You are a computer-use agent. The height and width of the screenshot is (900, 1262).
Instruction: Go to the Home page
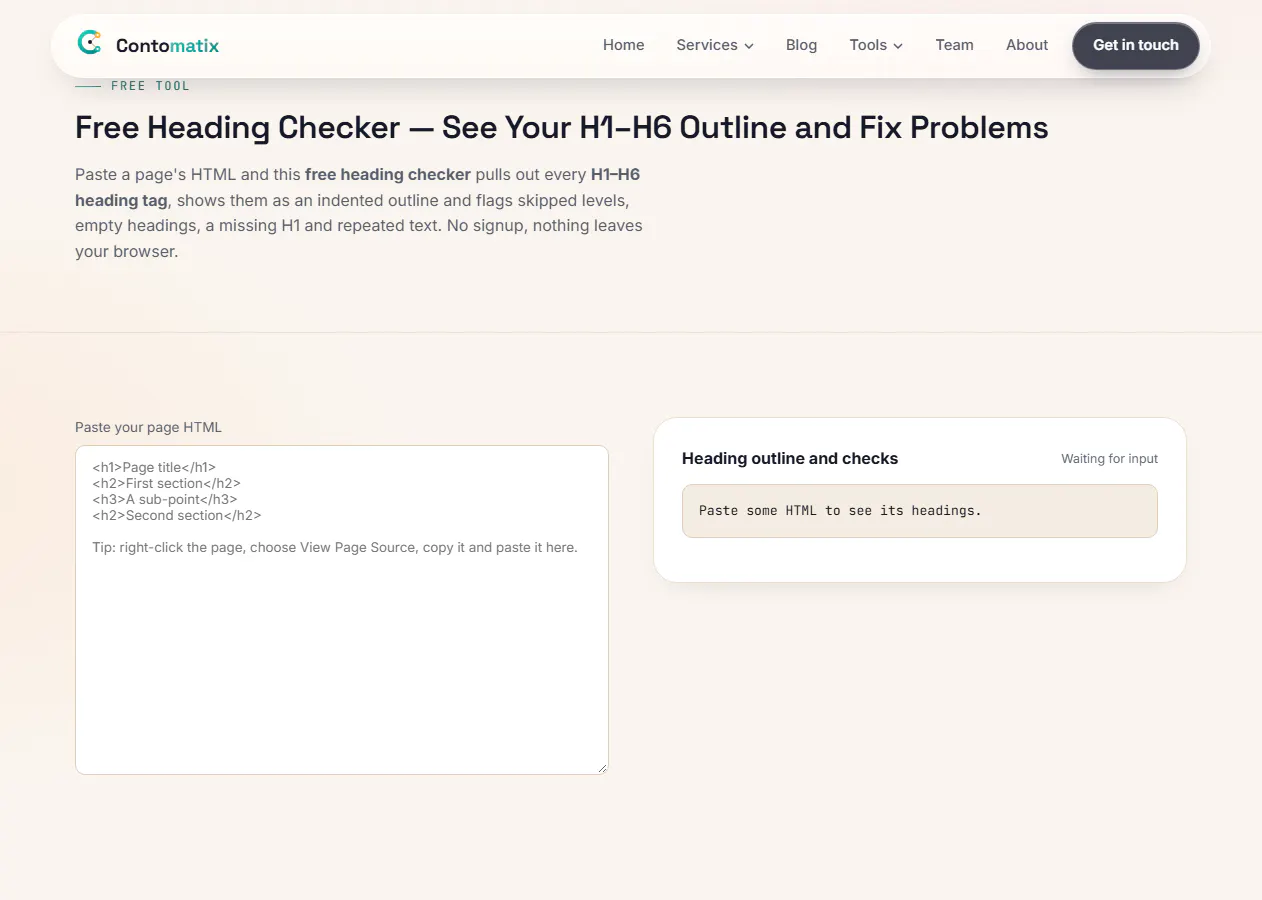click(x=623, y=45)
